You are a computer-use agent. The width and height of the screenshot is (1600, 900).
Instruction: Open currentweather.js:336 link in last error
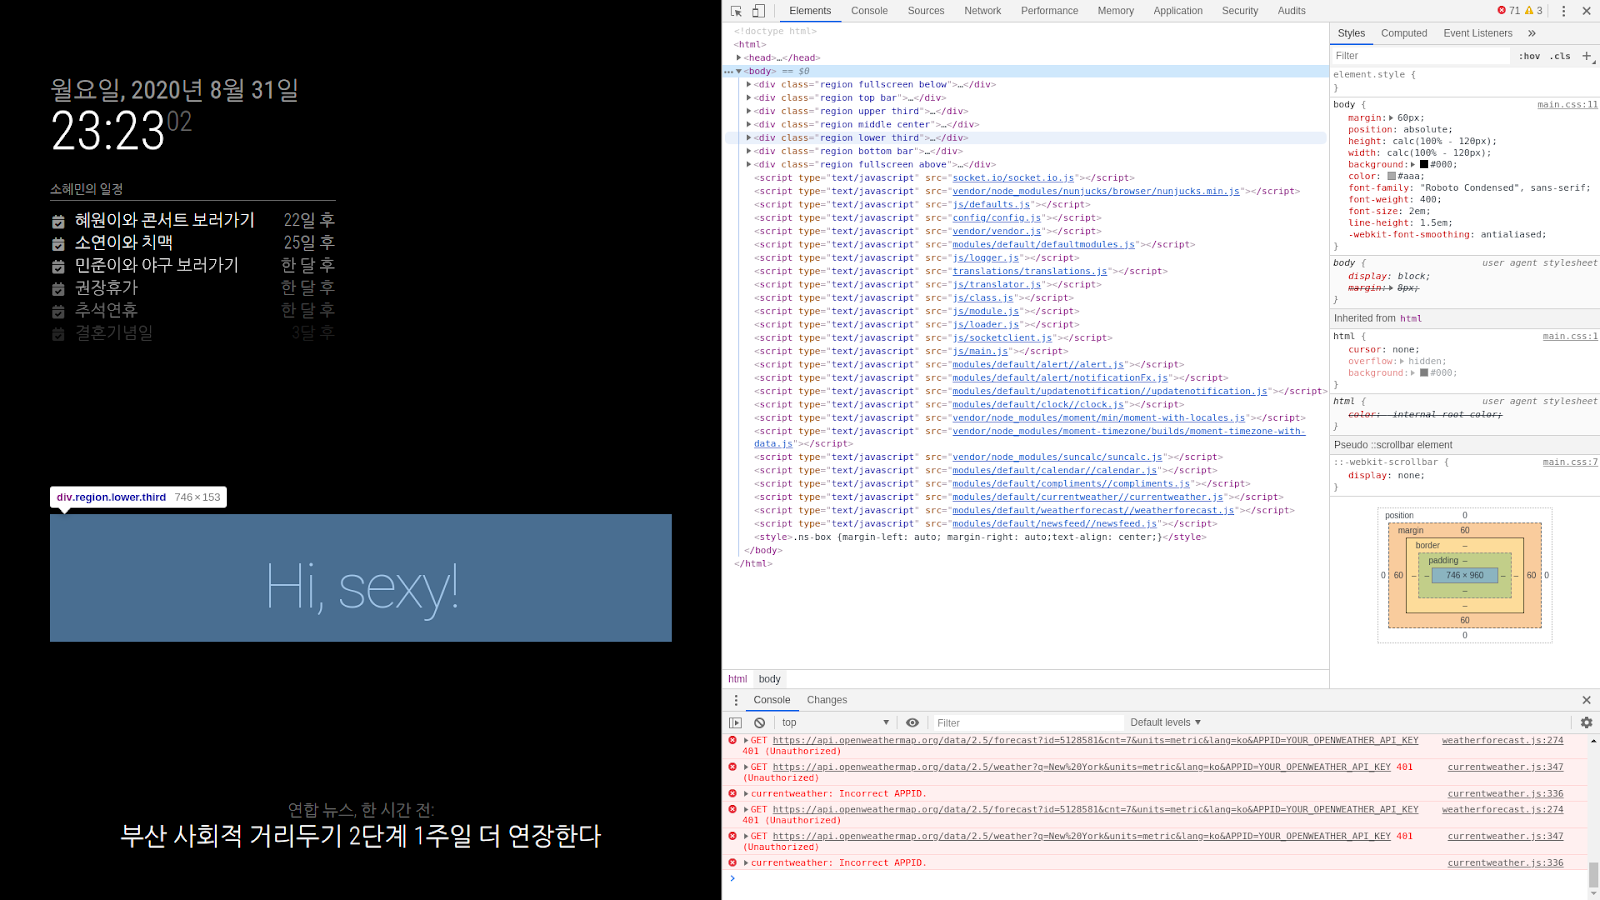point(1505,863)
